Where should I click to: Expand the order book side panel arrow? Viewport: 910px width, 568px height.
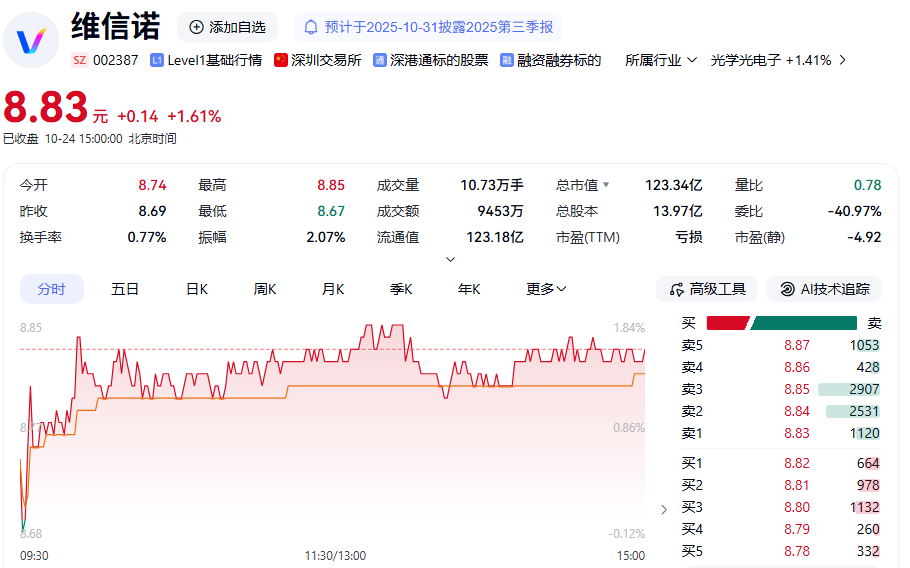[665, 509]
